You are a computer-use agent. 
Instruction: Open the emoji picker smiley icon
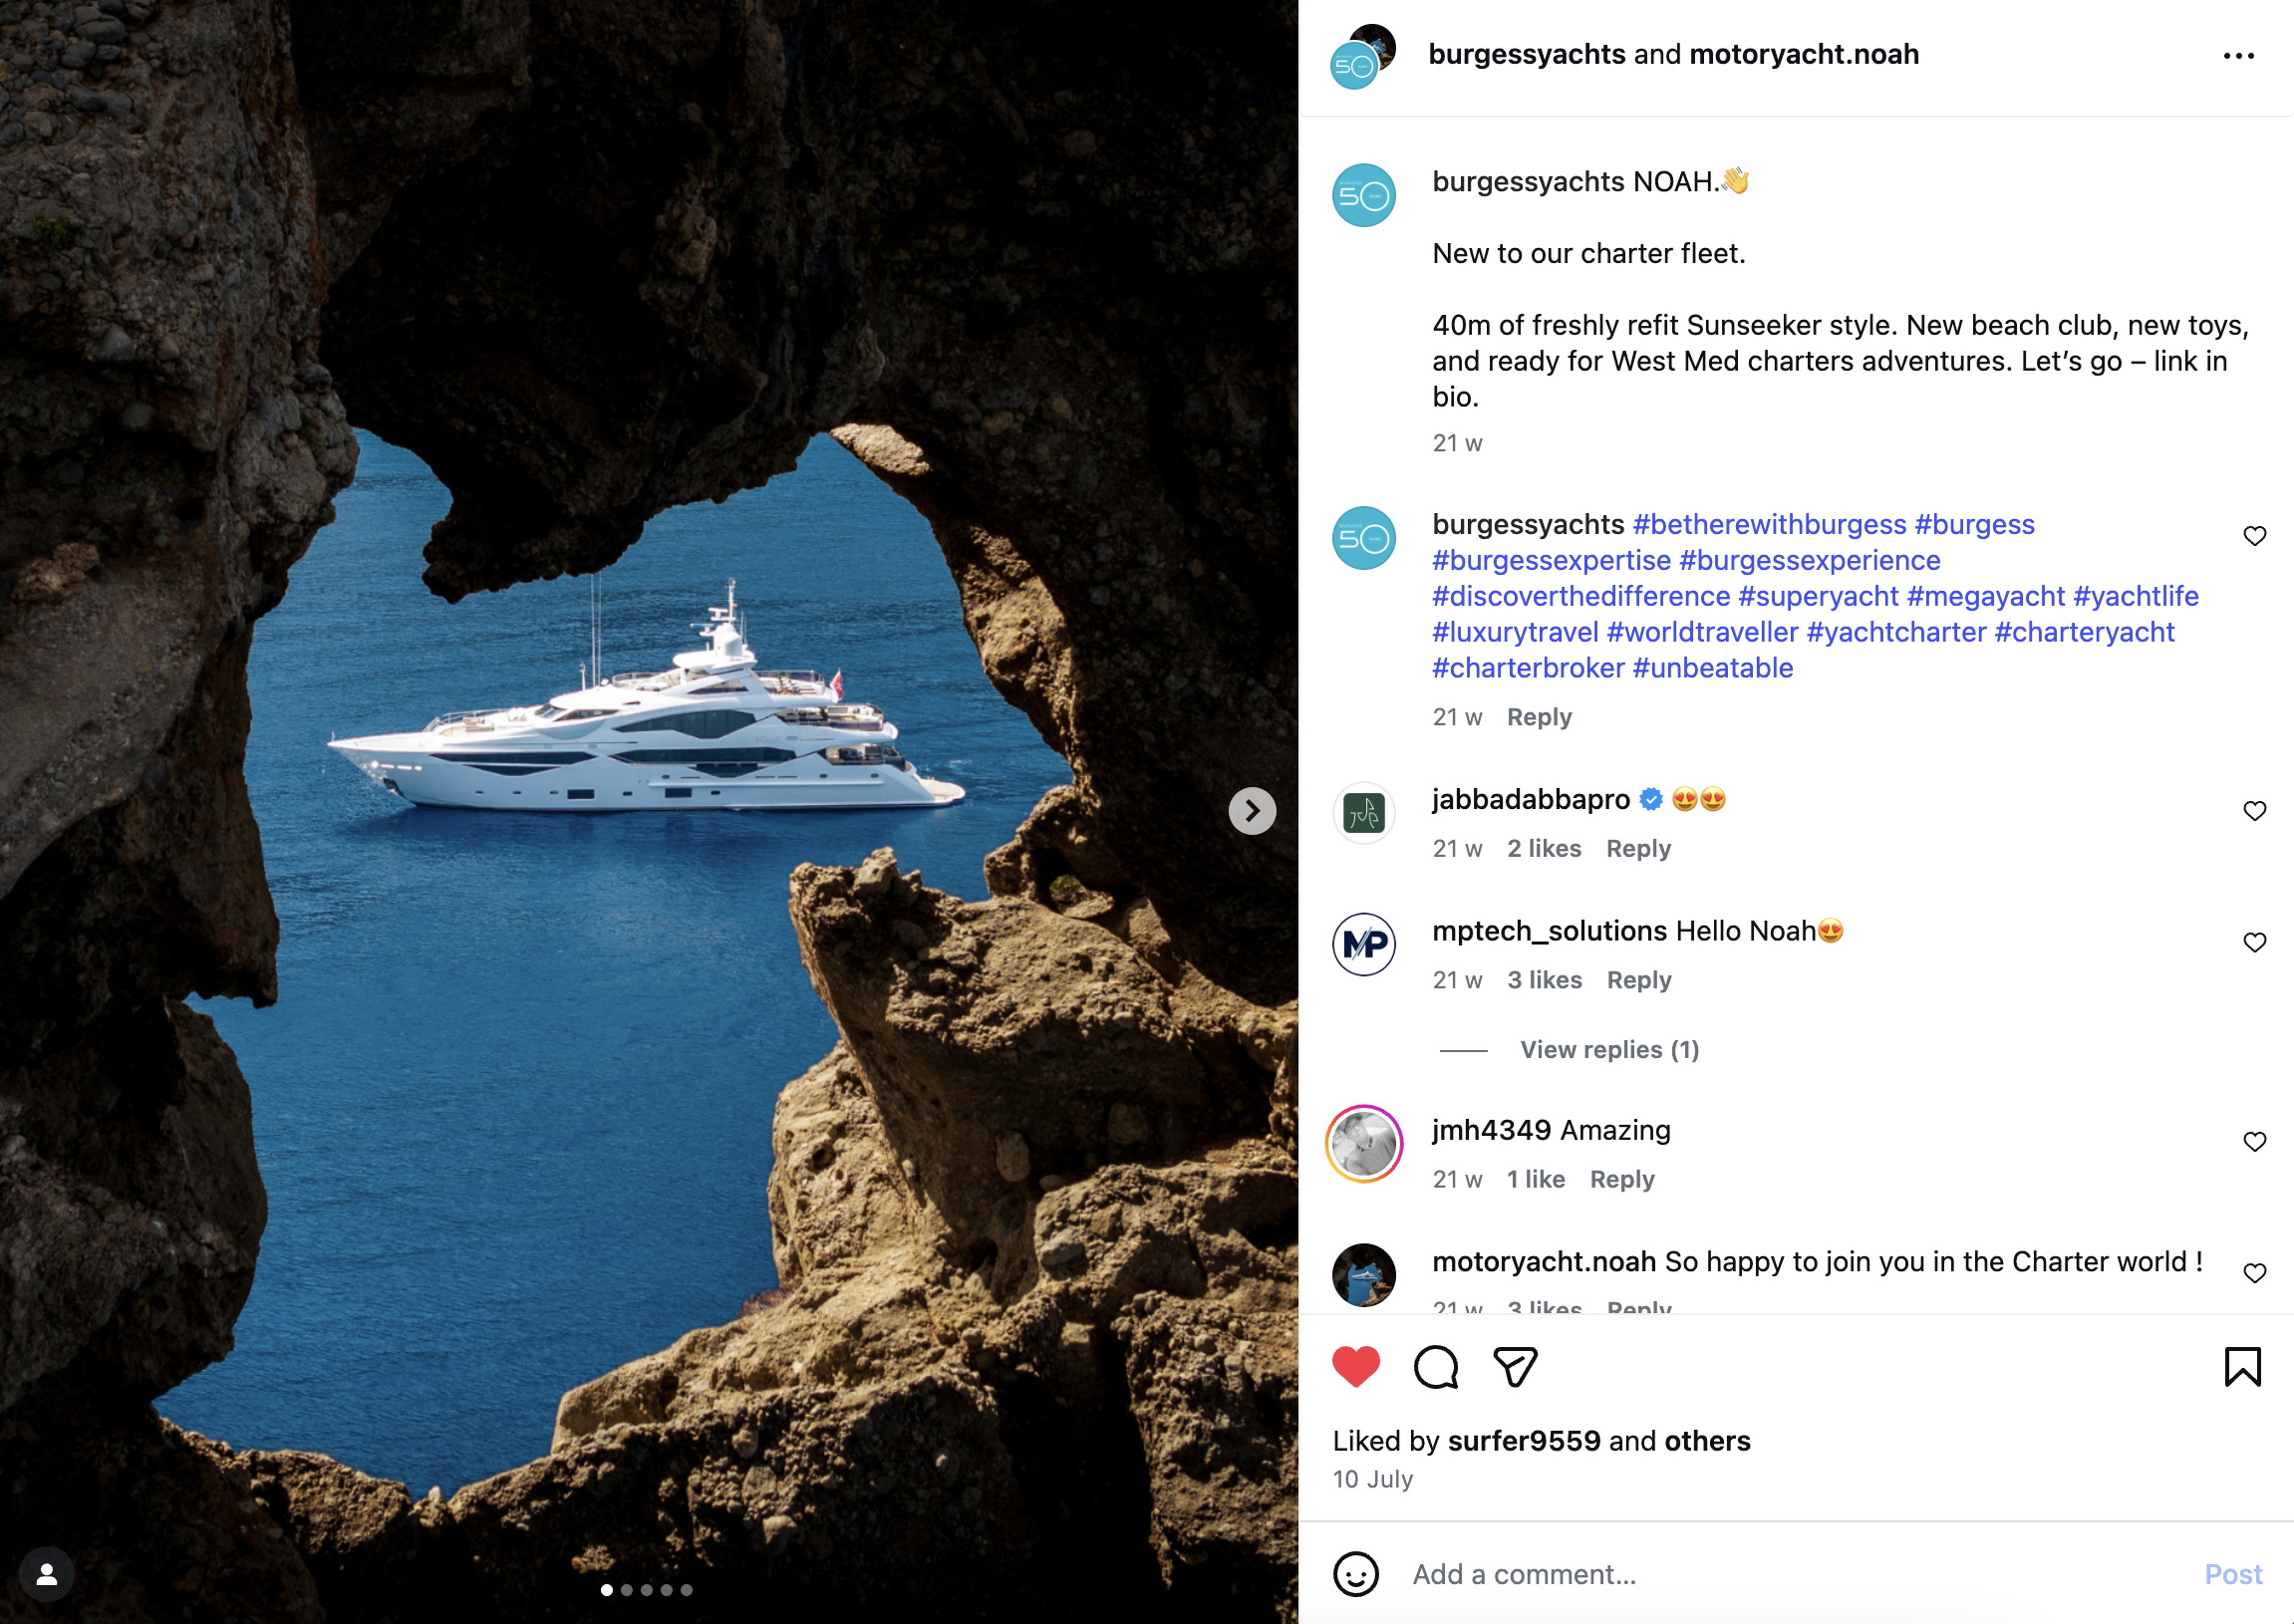click(1355, 1574)
